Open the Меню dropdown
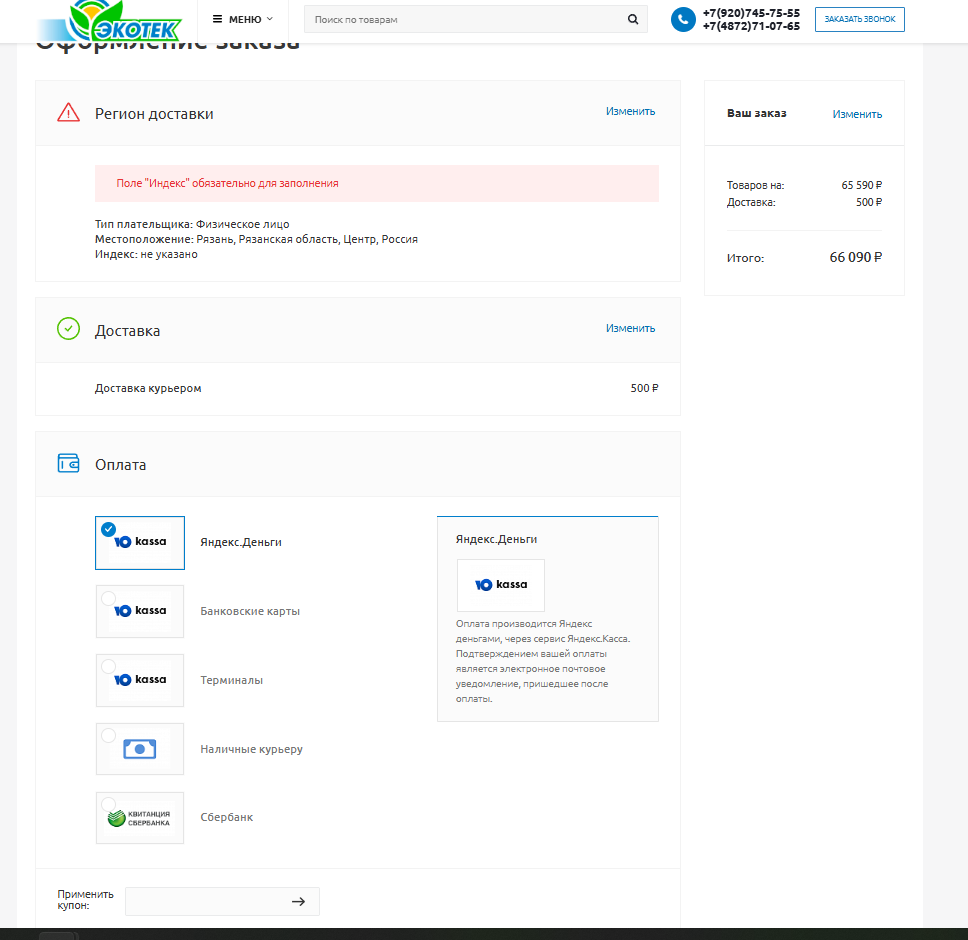The width and height of the screenshot is (968, 940). click(x=242, y=19)
